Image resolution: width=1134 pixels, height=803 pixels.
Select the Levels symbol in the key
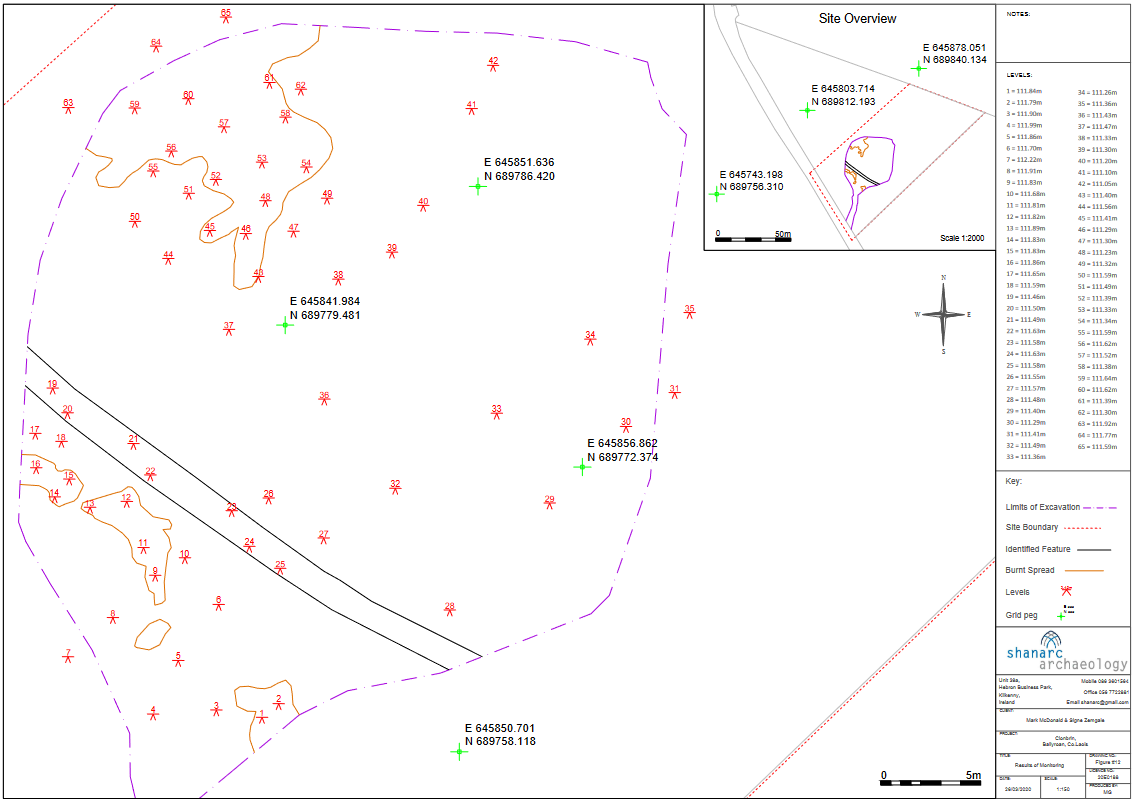pos(1066,592)
